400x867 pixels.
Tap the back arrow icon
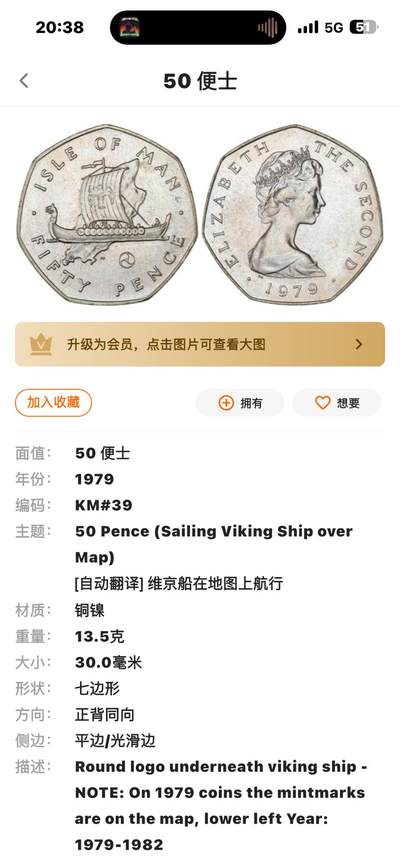pyautogui.click(x=24, y=81)
